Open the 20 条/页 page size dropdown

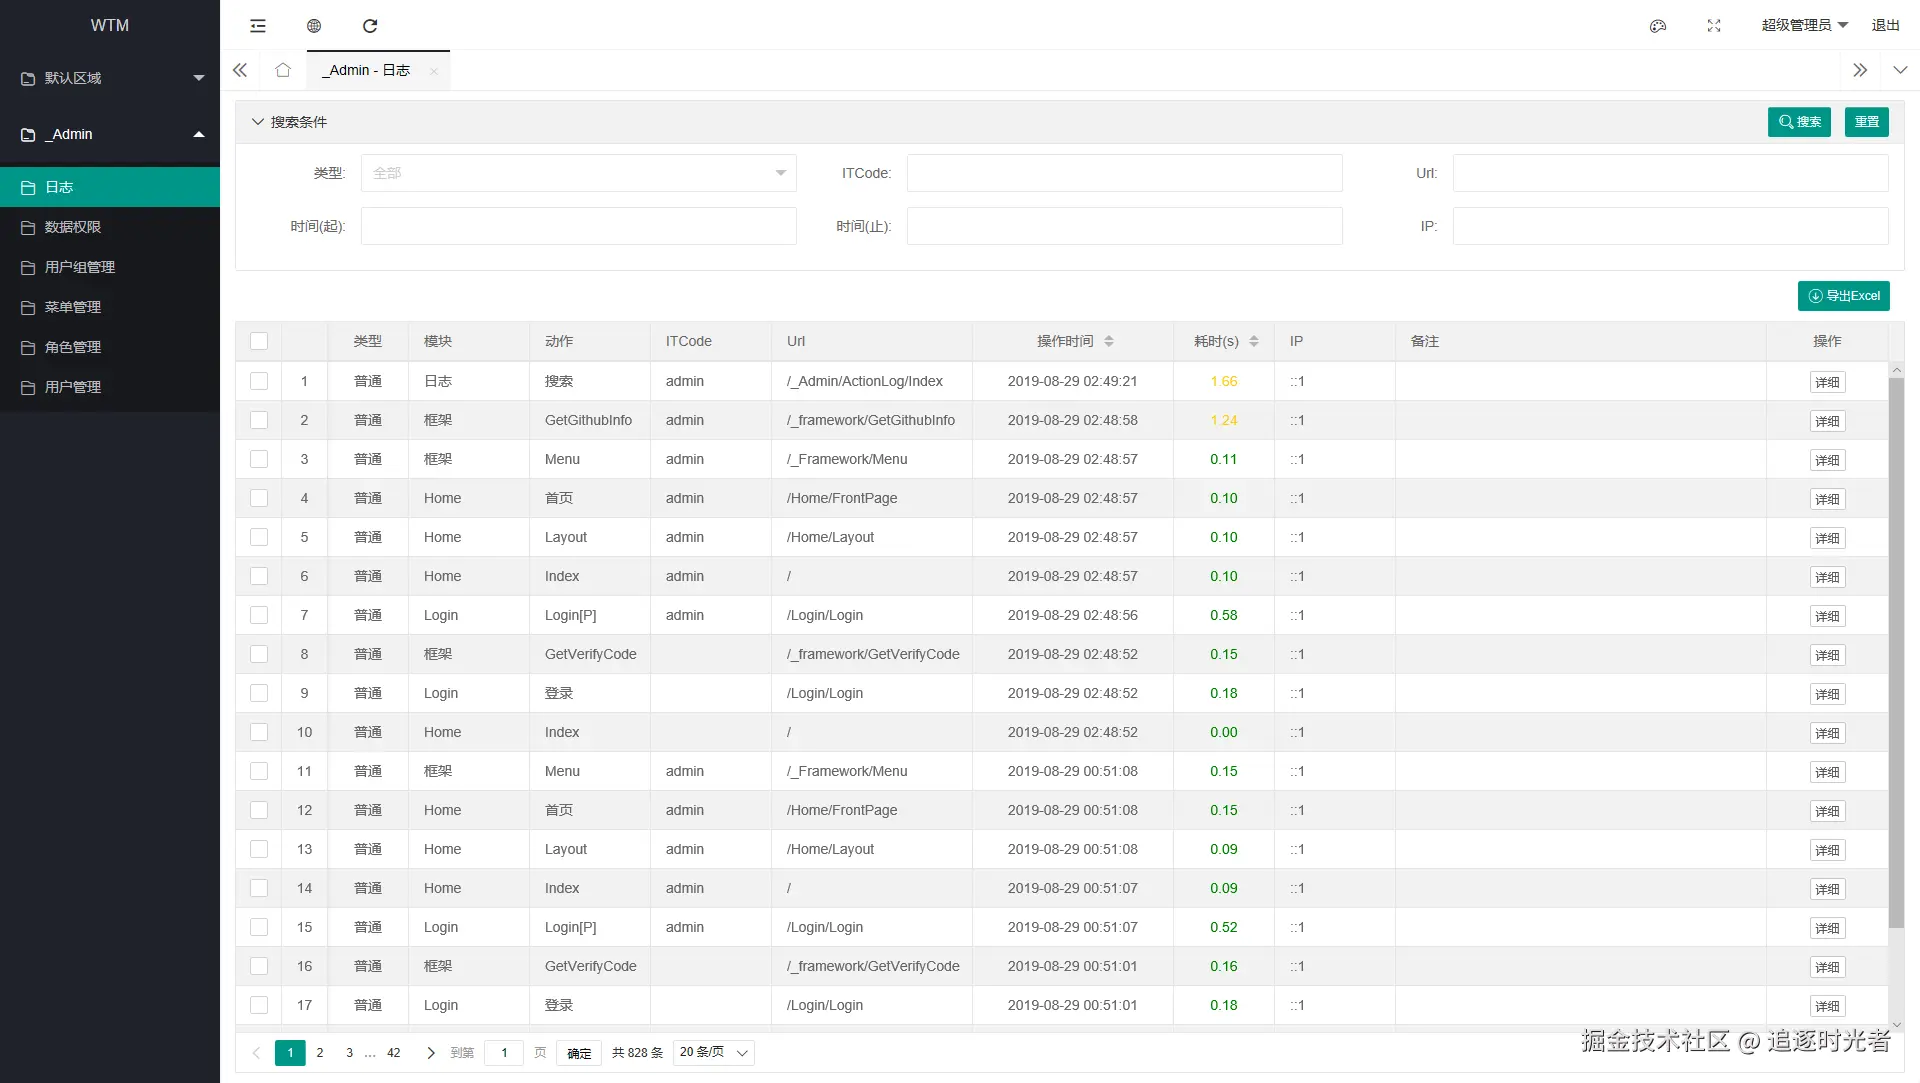pyautogui.click(x=714, y=1052)
